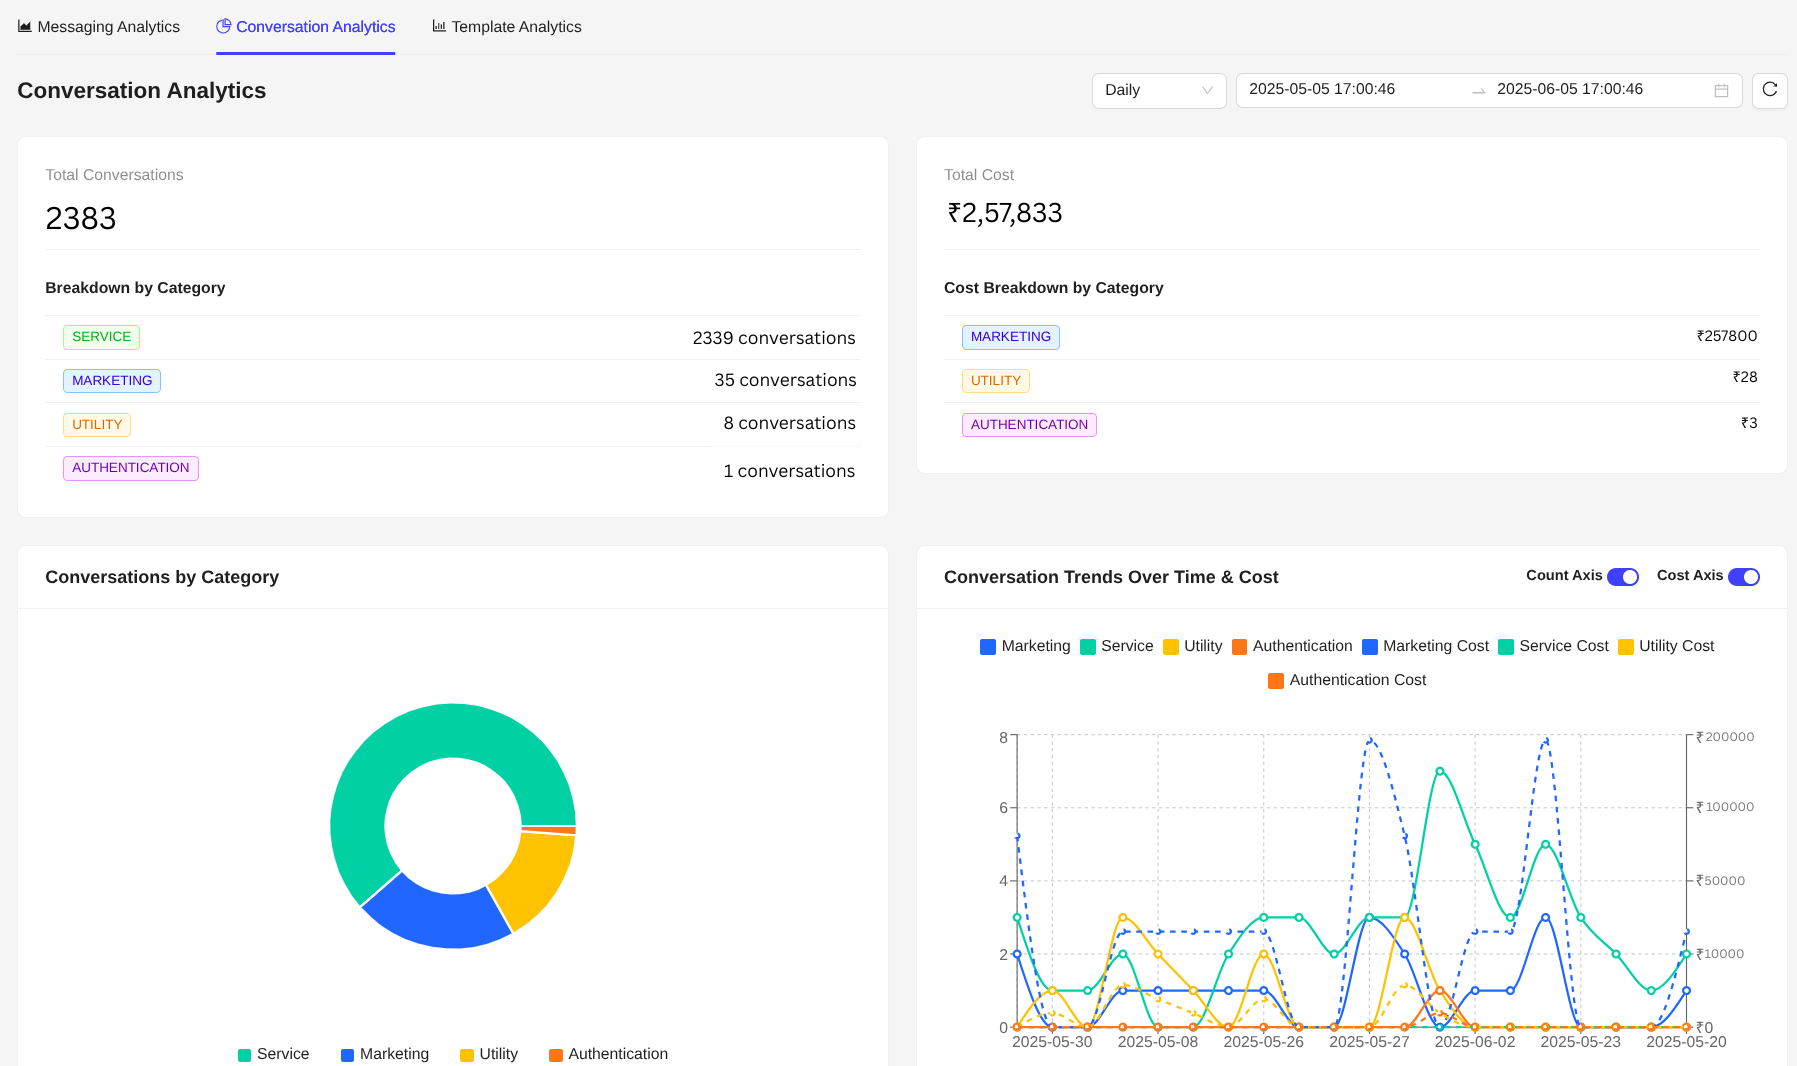Expand the Daily dropdown chevron arrow
This screenshot has height=1066, width=1797.
(x=1207, y=91)
